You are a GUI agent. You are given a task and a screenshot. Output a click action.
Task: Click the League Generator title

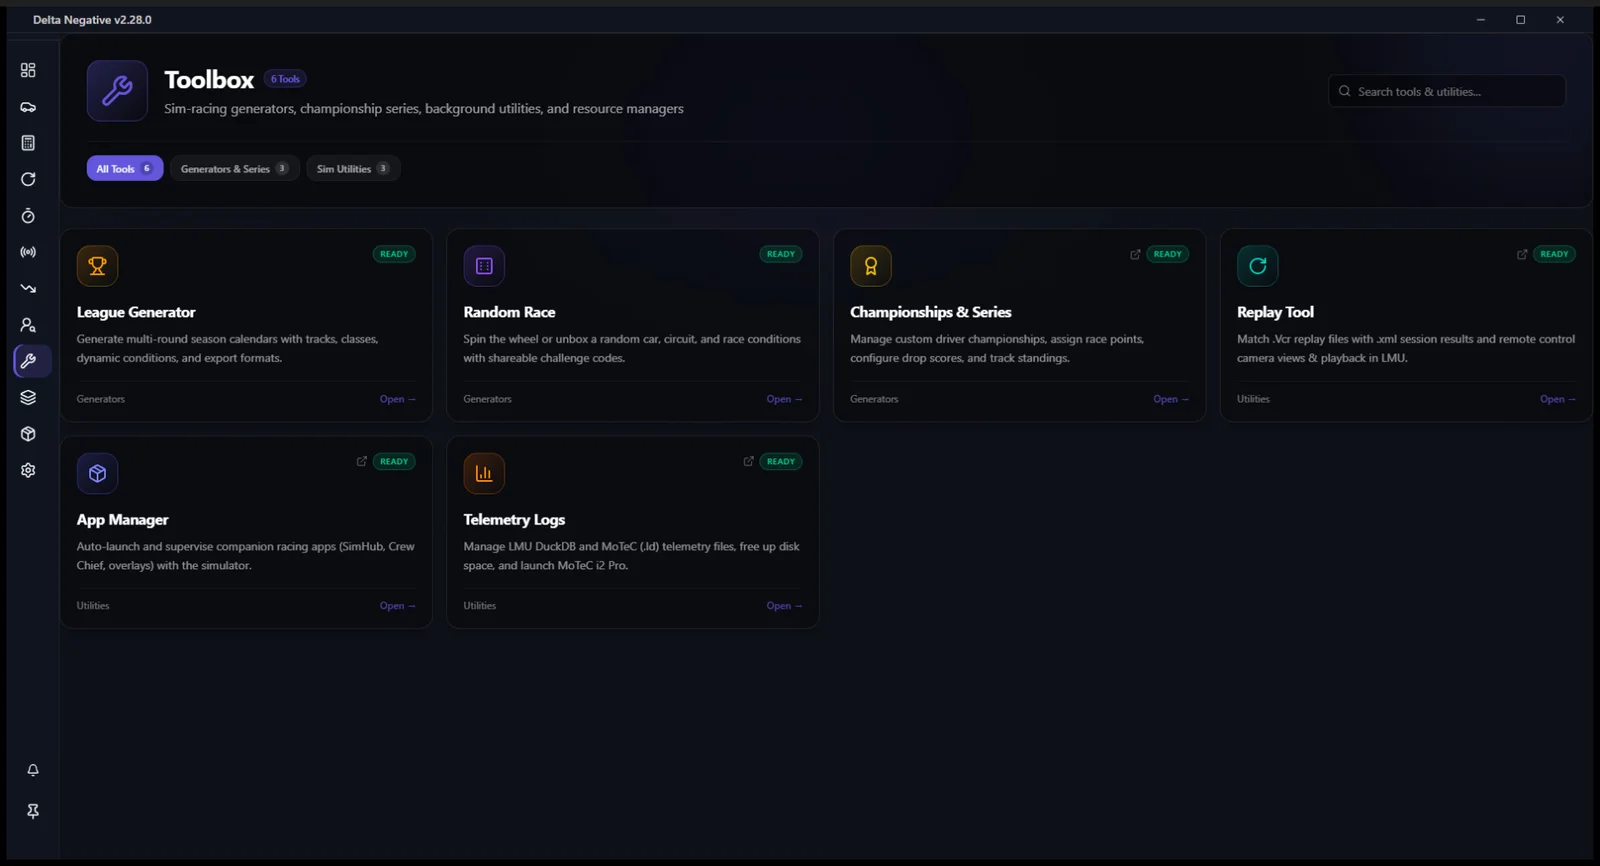(x=136, y=312)
